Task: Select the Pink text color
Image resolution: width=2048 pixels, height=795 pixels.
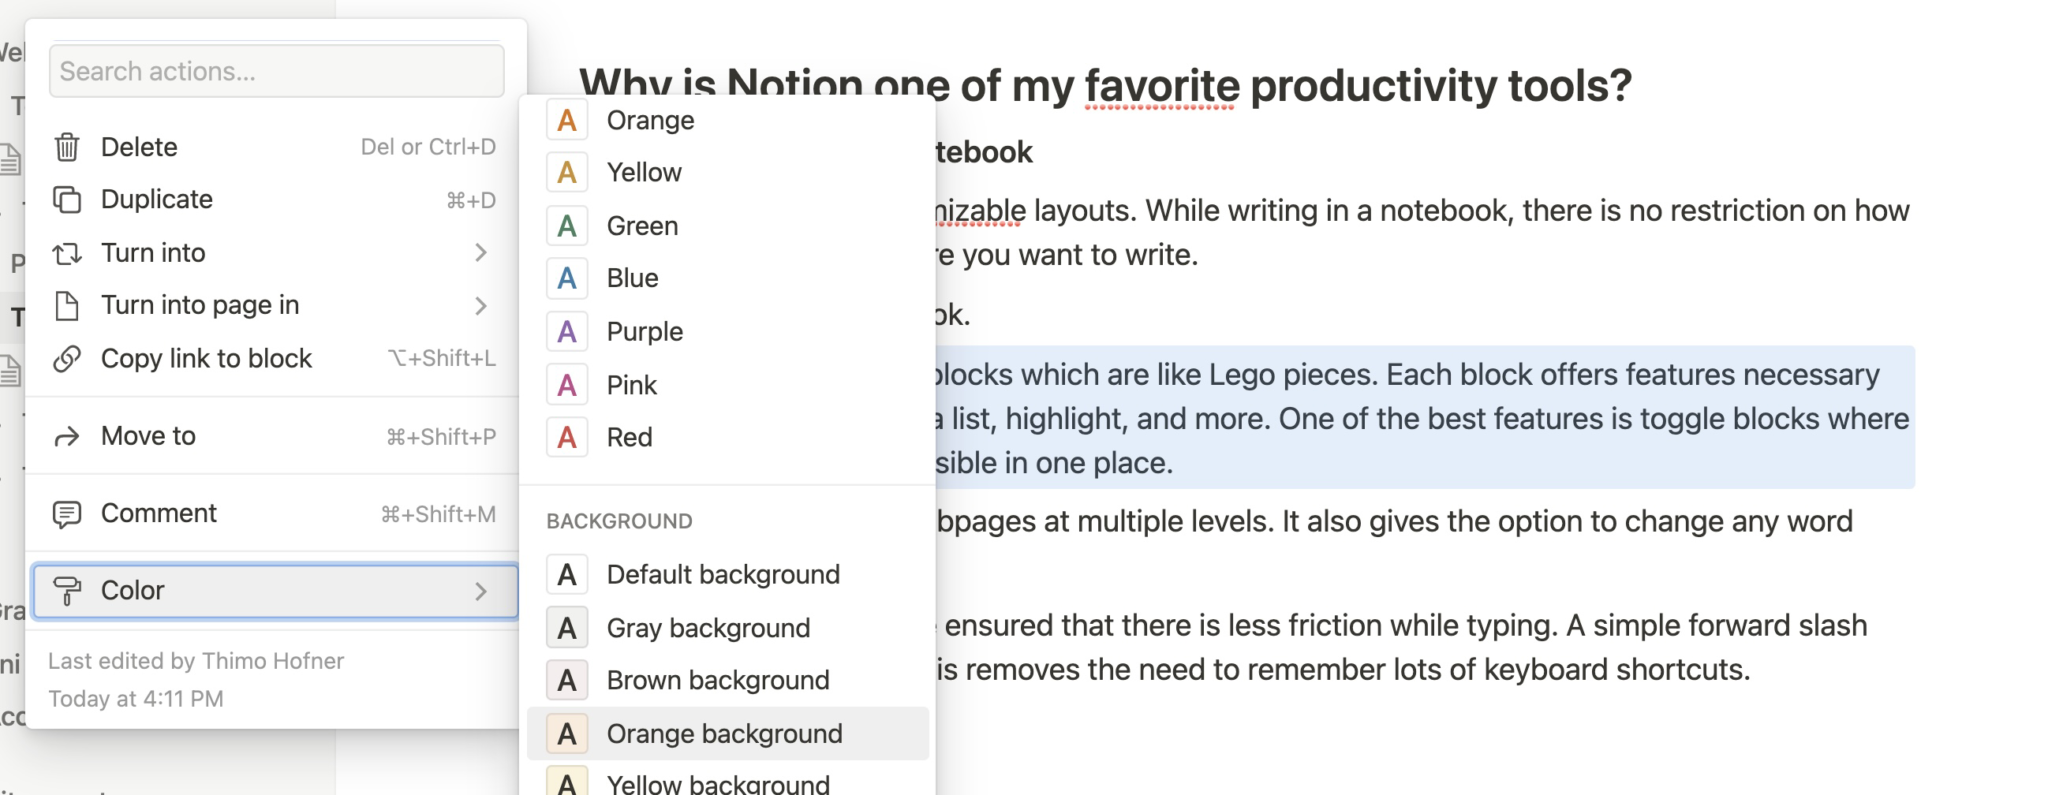Action: click(631, 384)
